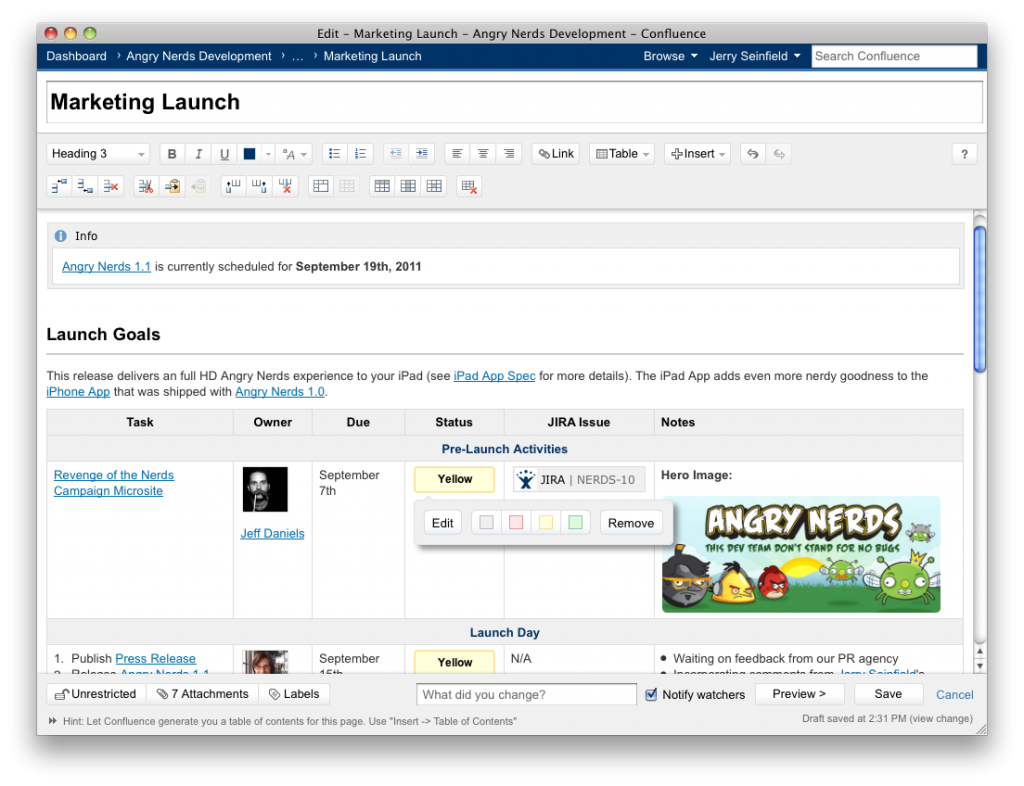Go to Dashboard breadcrumb
The image size is (1024, 786).
tap(76, 56)
